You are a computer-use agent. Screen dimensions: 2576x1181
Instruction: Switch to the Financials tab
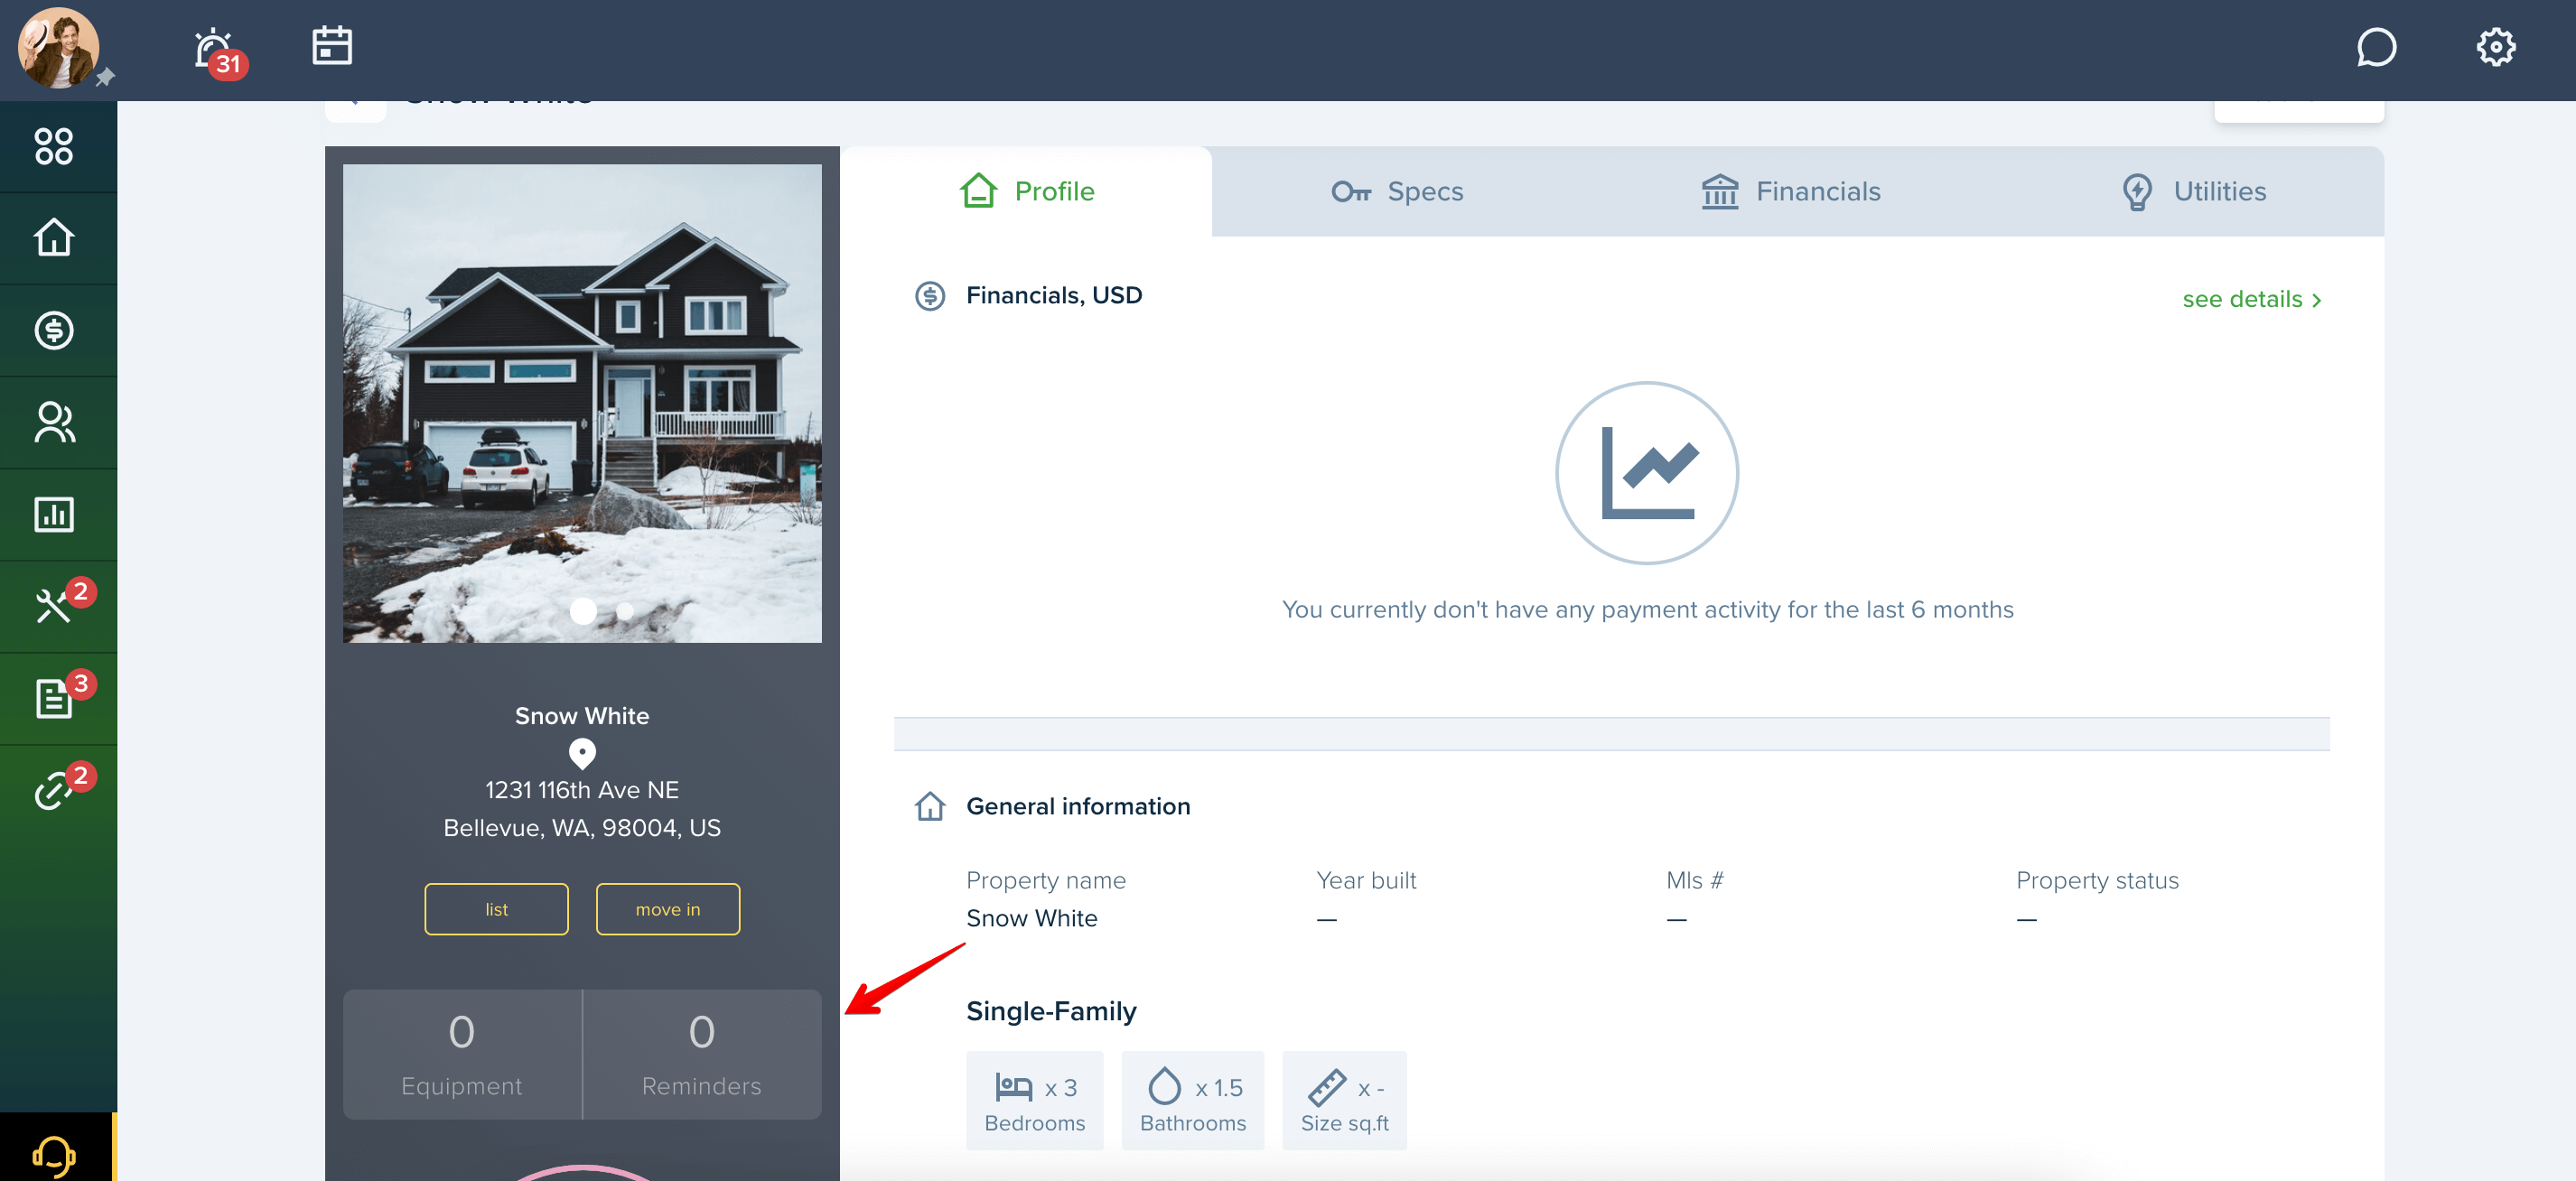coord(1790,191)
